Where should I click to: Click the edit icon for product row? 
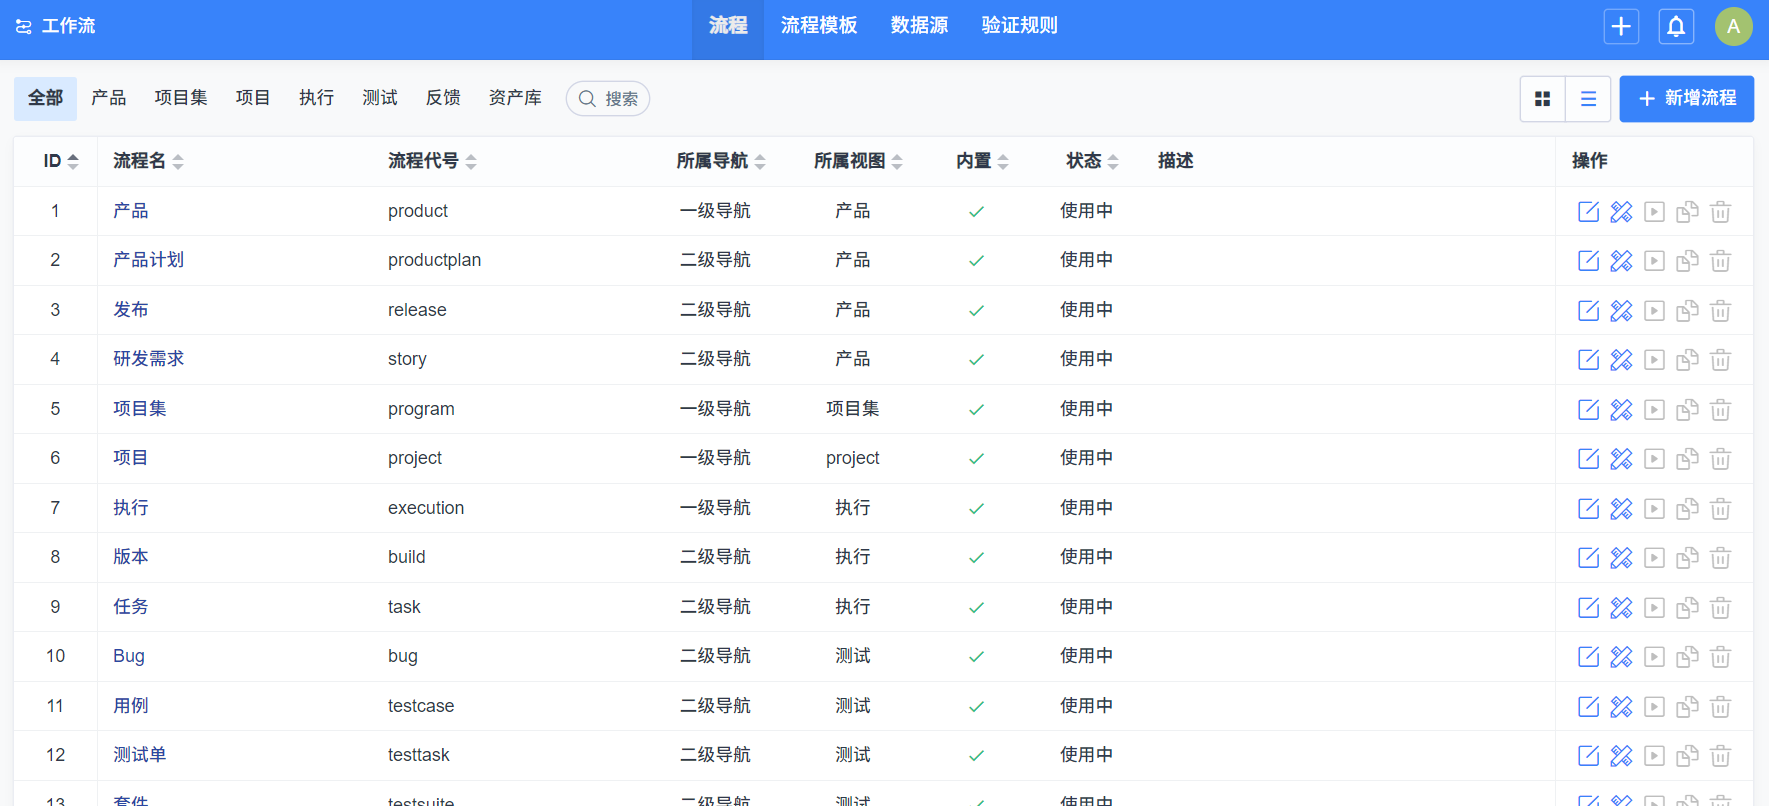1588,211
